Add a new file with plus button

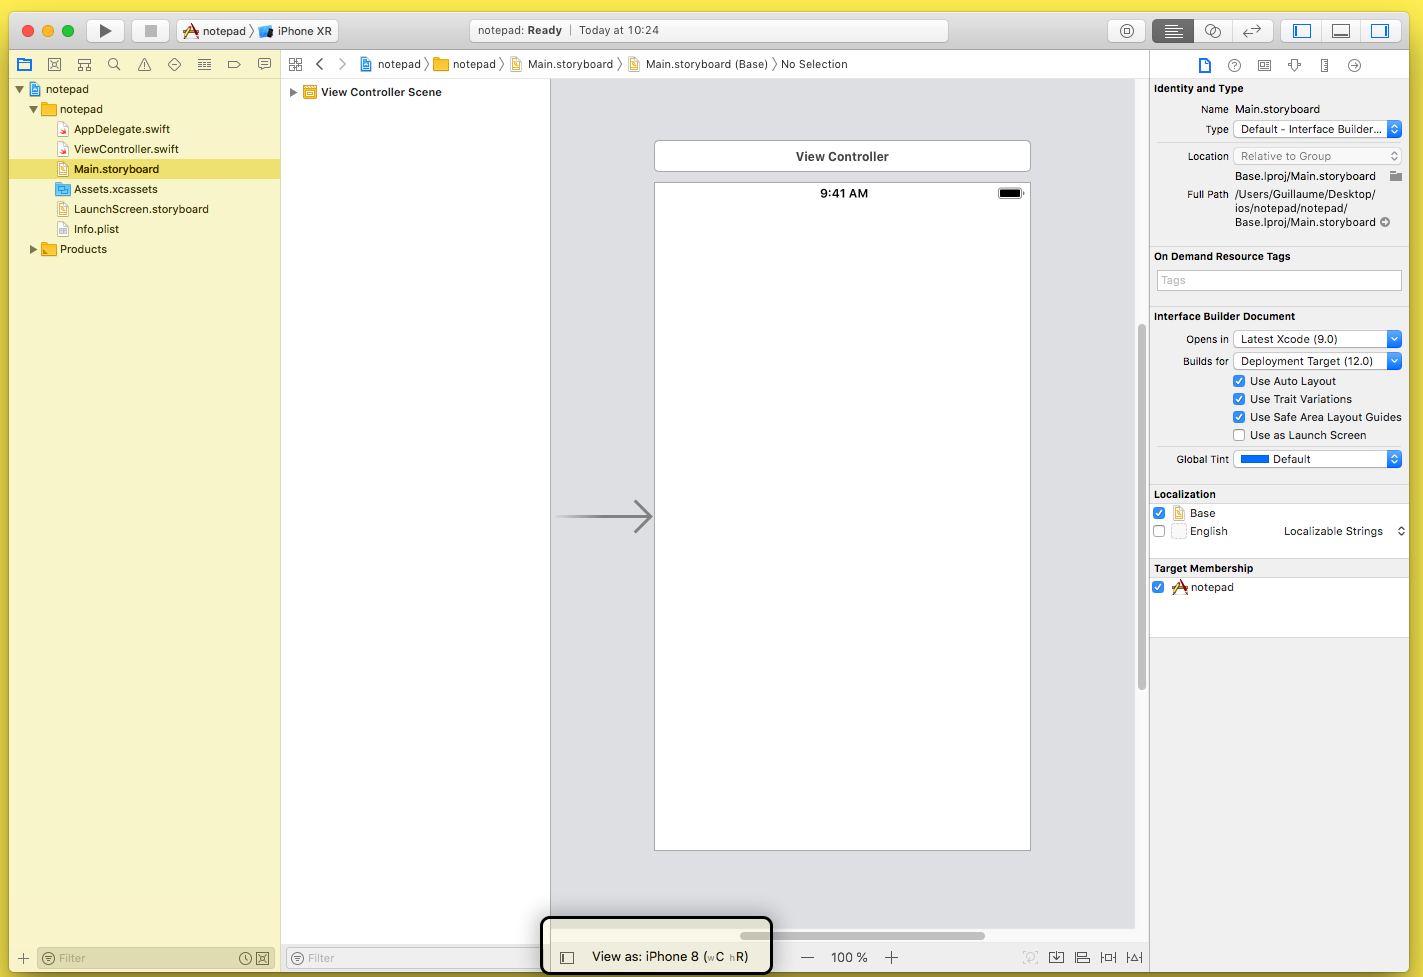point(24,958)
